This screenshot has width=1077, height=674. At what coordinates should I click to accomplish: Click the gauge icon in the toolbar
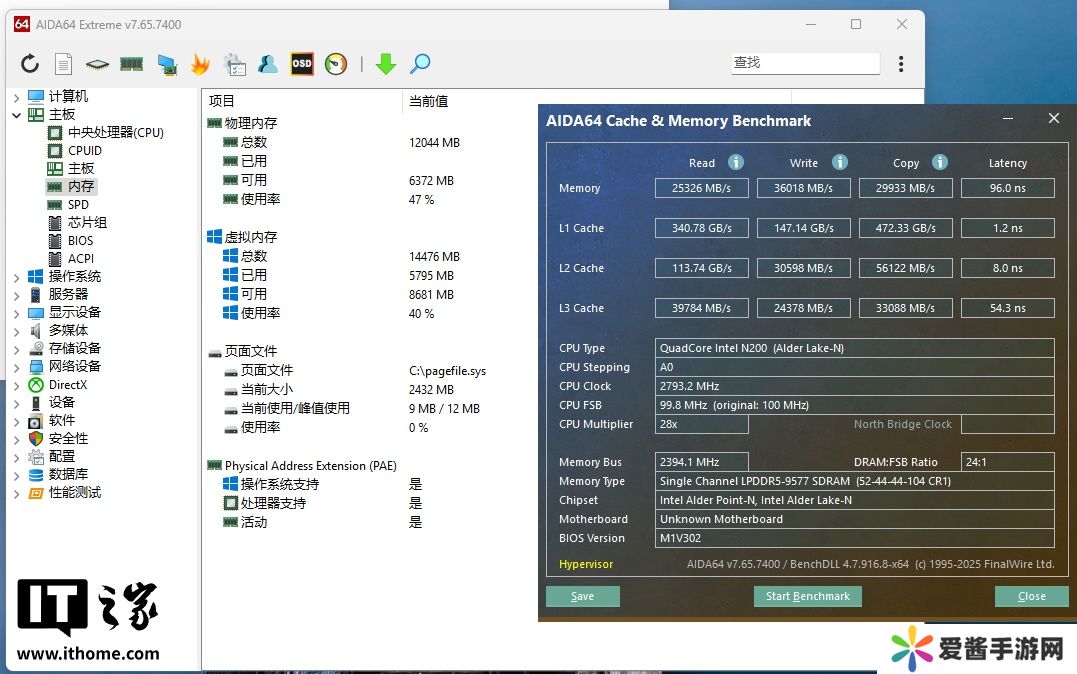336,64
